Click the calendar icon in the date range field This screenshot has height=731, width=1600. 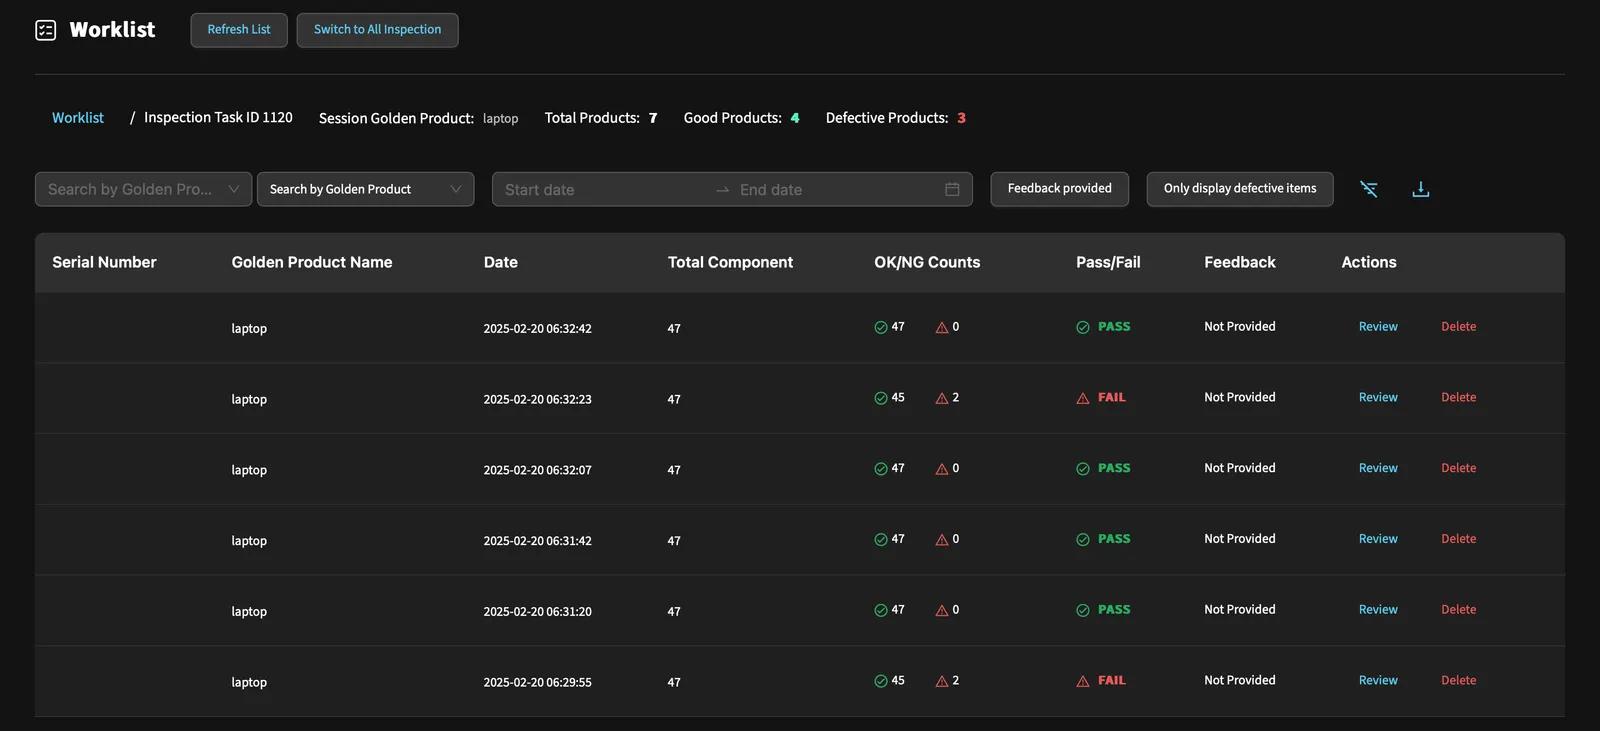click(952, 189)
